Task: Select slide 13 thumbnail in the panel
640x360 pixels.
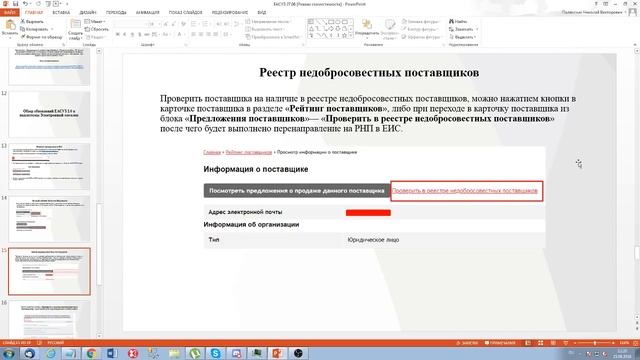Action: 49,167
